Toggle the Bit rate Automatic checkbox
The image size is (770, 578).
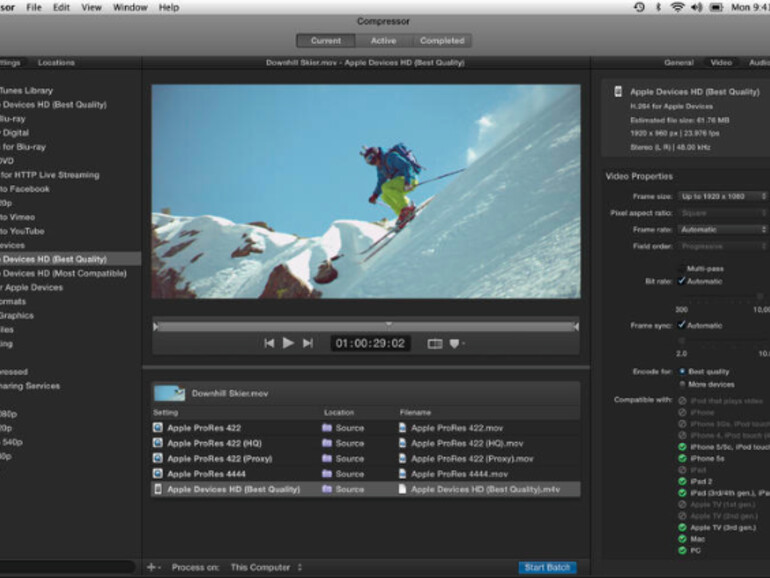point(683,281)
